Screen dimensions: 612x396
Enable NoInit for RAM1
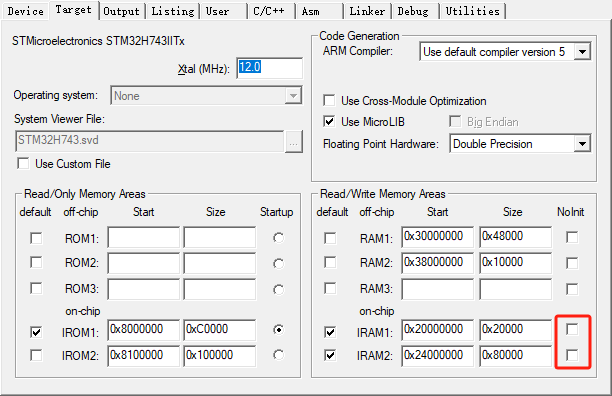(572, 237)
